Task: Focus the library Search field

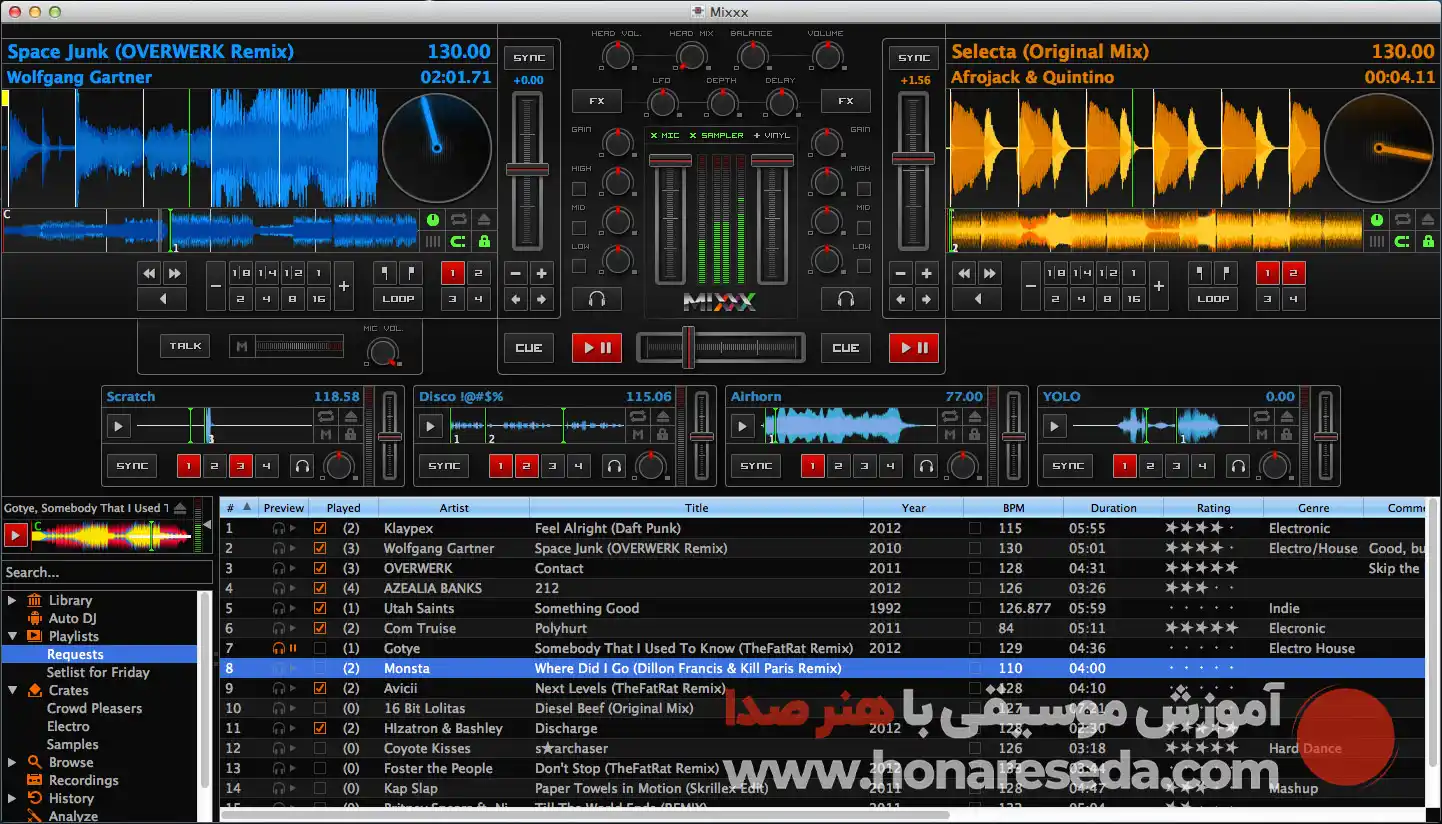Action: 106,572
